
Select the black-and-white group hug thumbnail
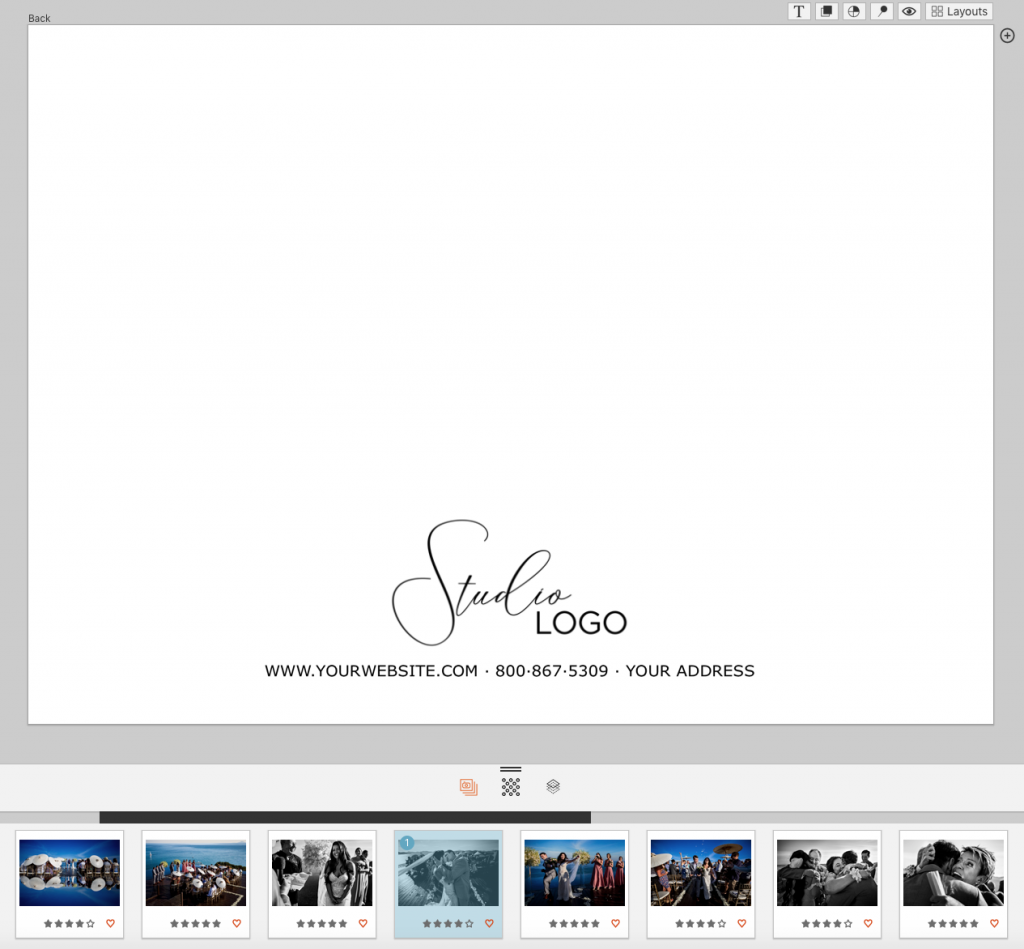pyautogui.click(x=827, y=873)
